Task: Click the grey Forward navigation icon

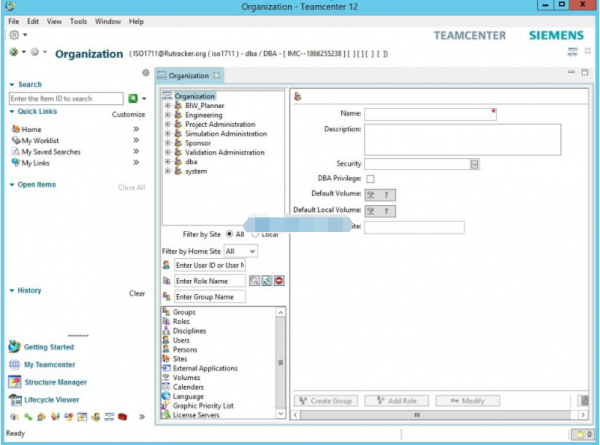Action: pyautogui.click(x=34, y=52)
